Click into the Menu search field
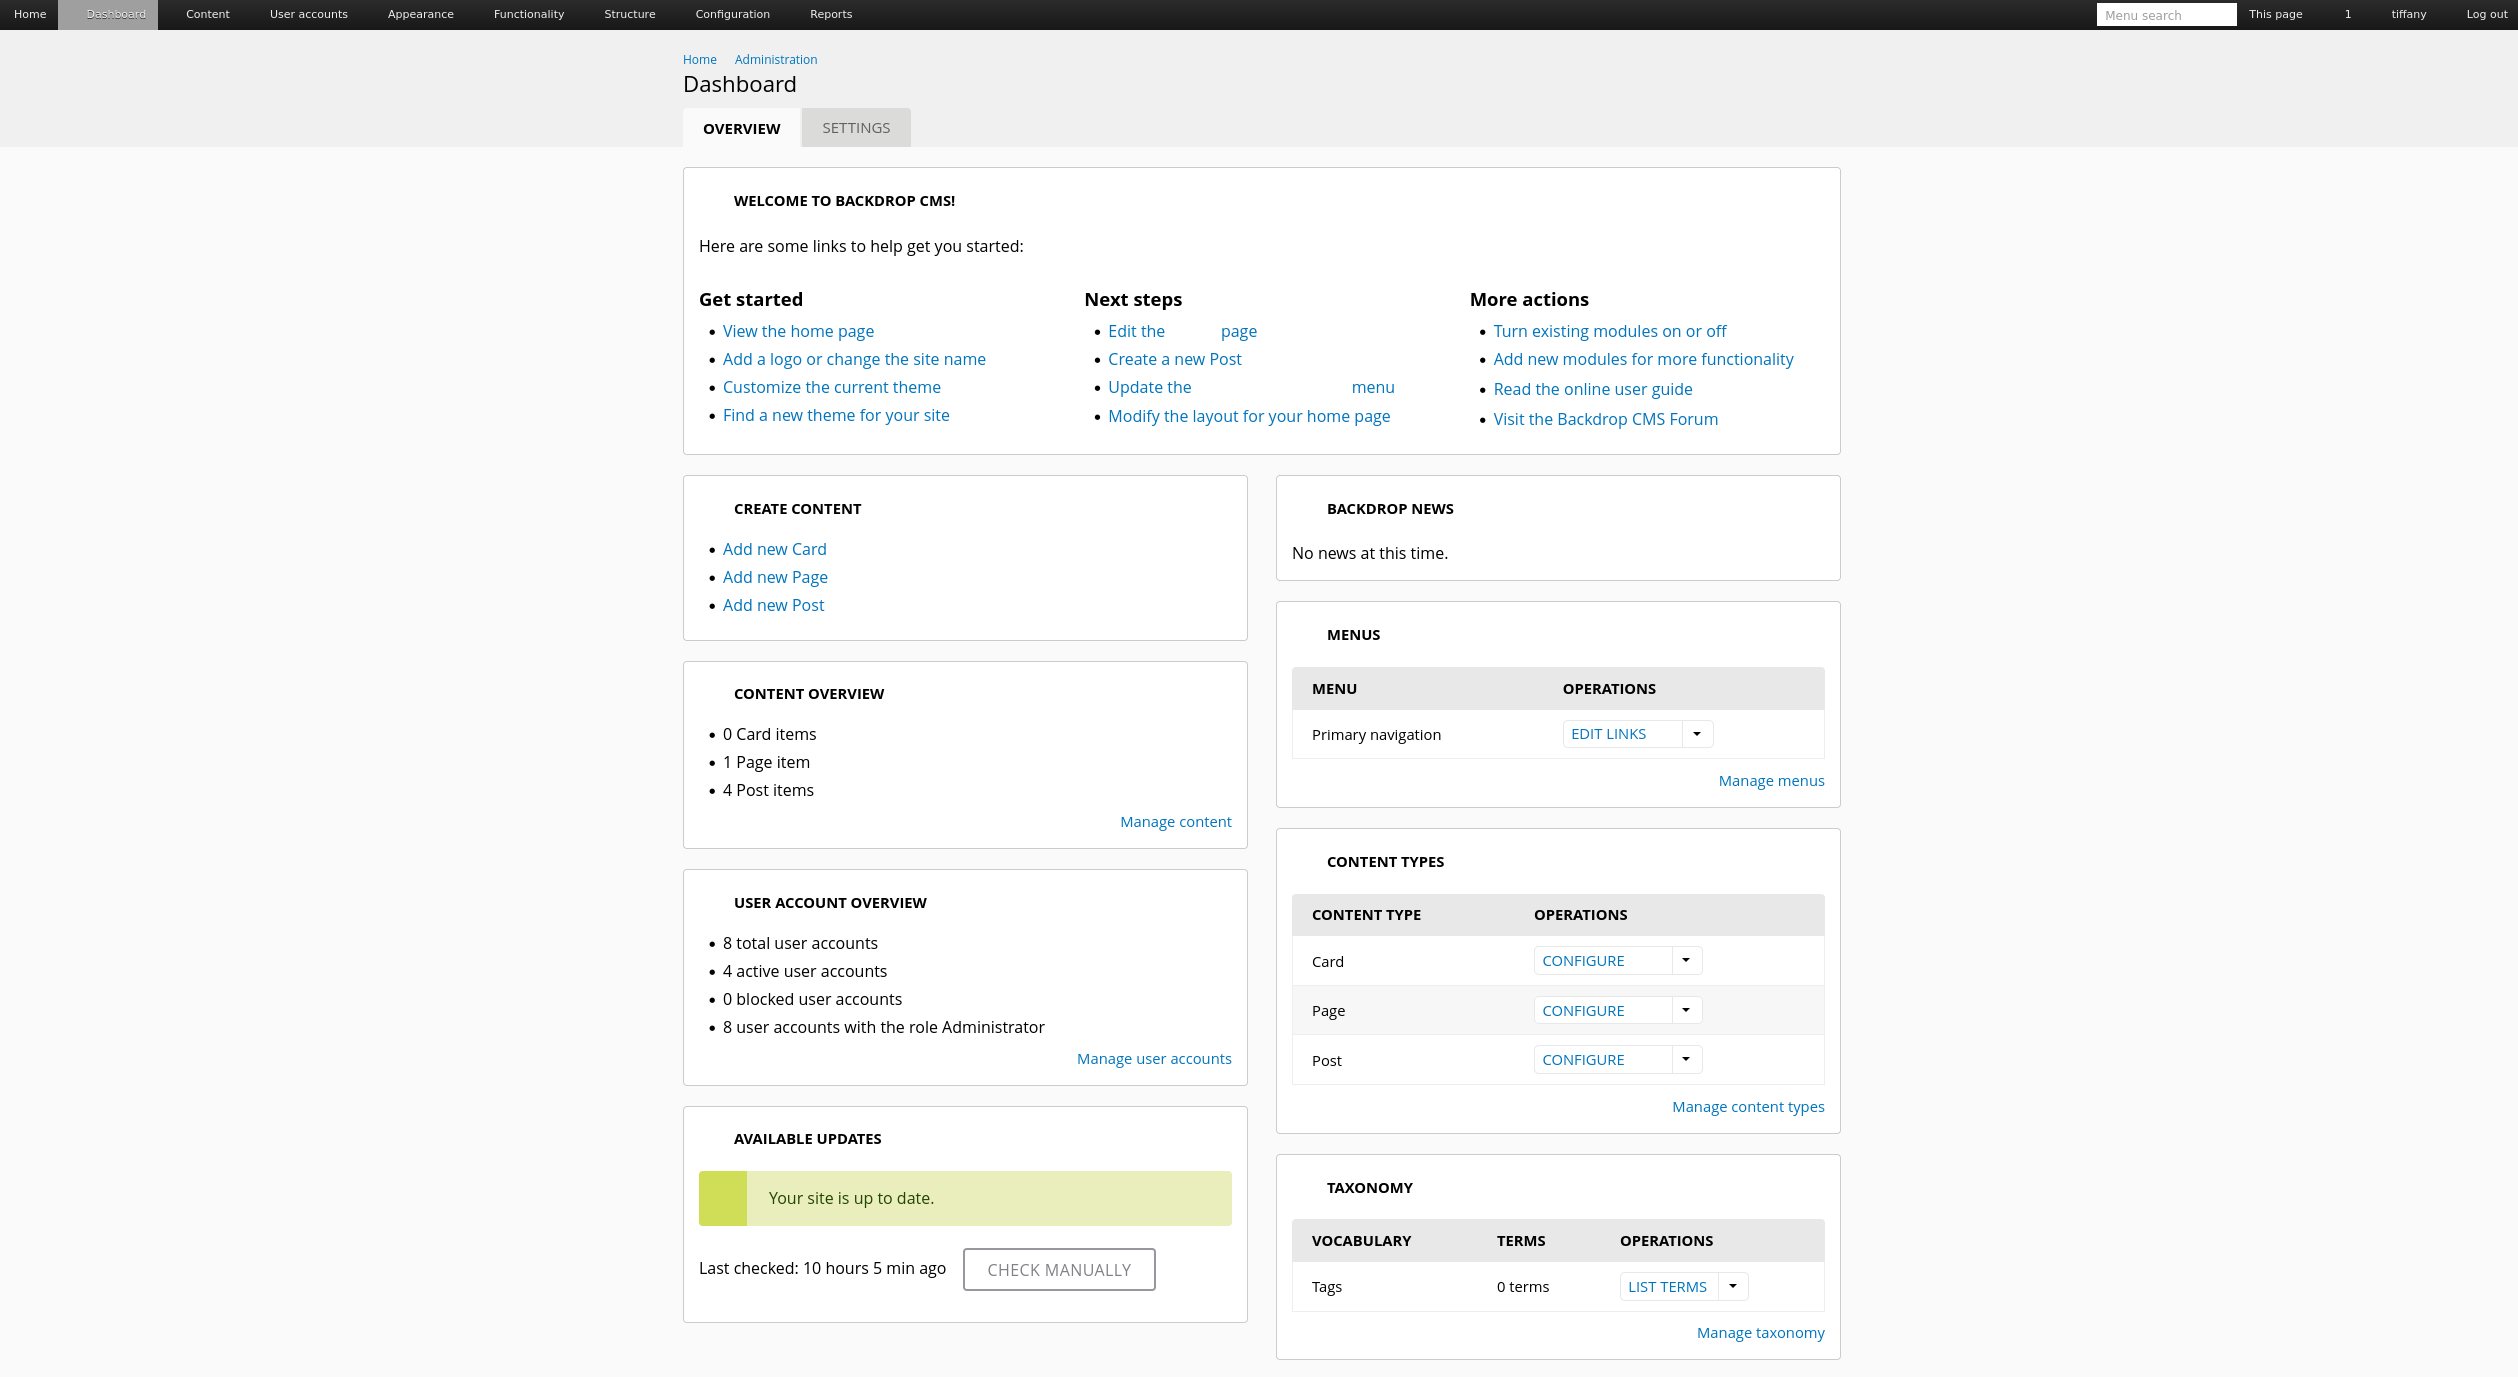This screenshot has width=2518, height=1377. coord(2166,14)
